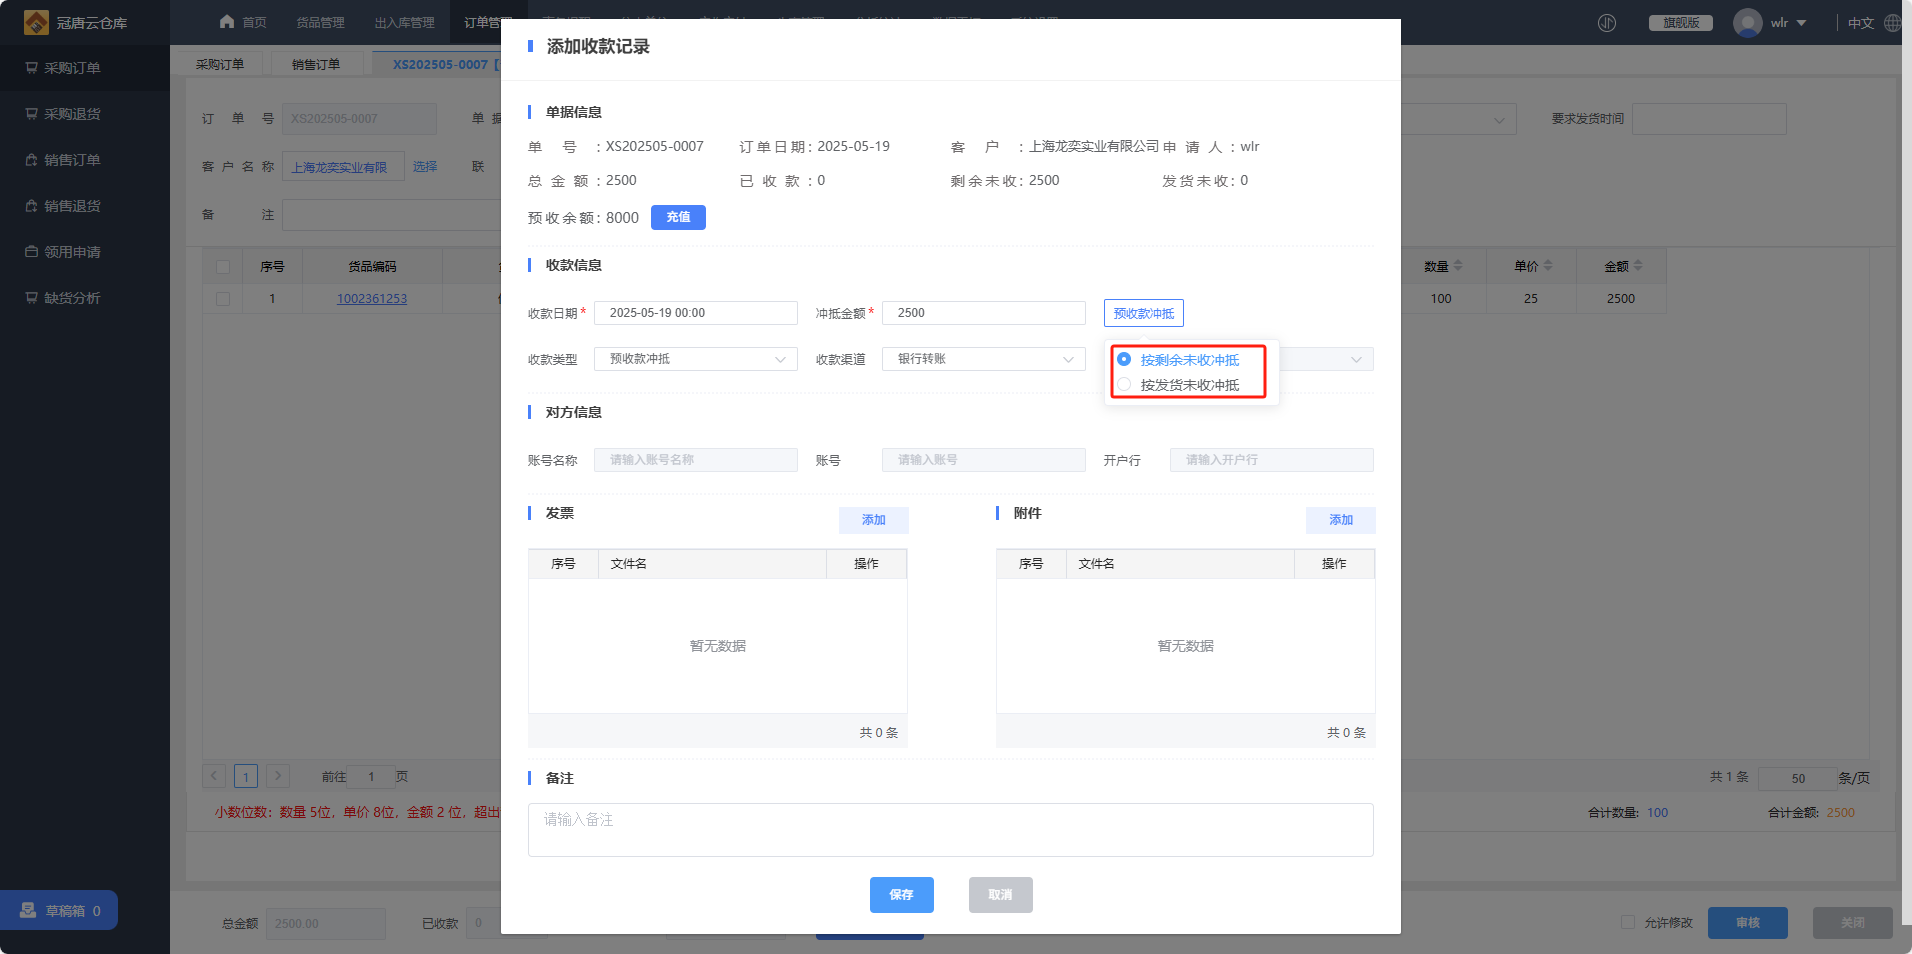Sort by 数量 column arrows
1912x954 pixels.
tap(1458, 266)
